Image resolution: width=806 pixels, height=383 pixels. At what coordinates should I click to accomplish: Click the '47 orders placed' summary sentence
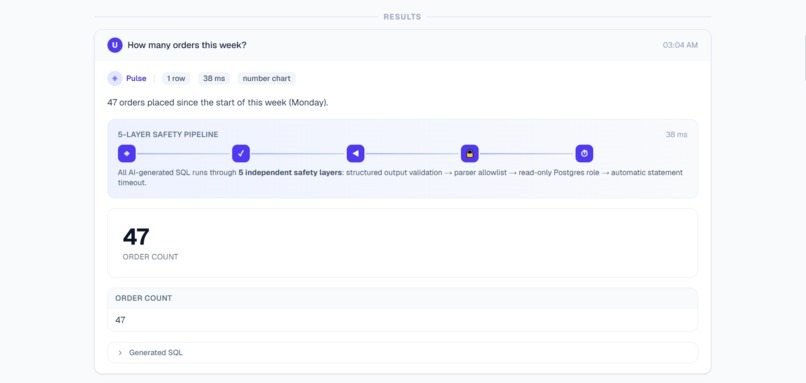pyautogui.click(x=217, y=102)
